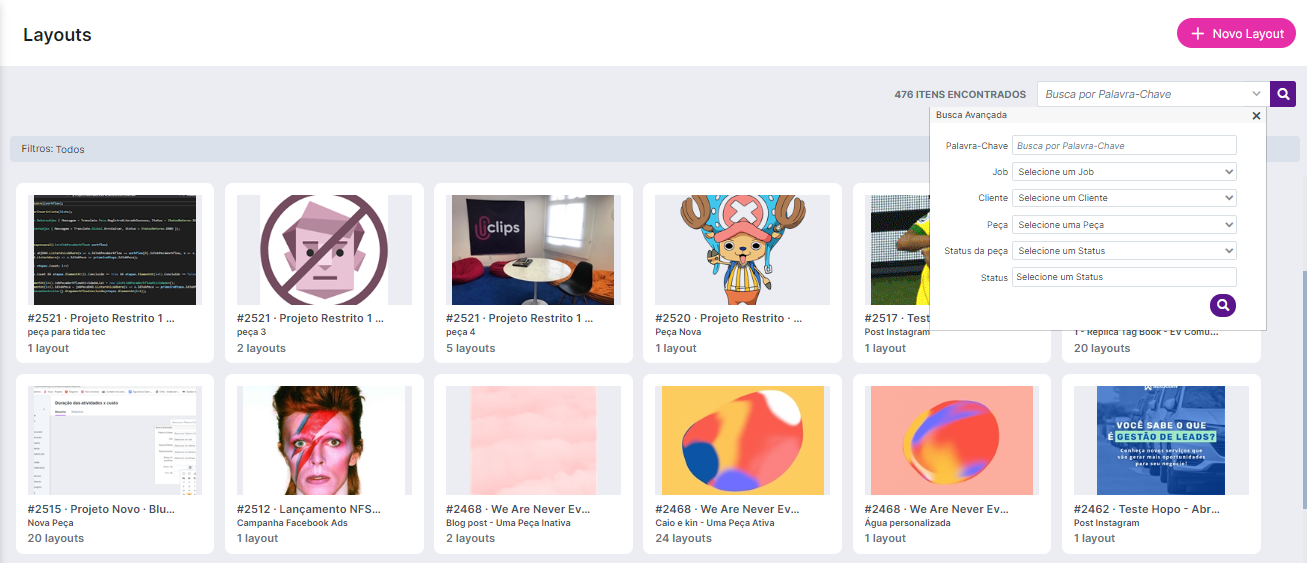Open the code screenshot thumbnail for peça para tida tec
This screenshot has height=563, width=1307.
pyautogui.click(x=115, y=250)
